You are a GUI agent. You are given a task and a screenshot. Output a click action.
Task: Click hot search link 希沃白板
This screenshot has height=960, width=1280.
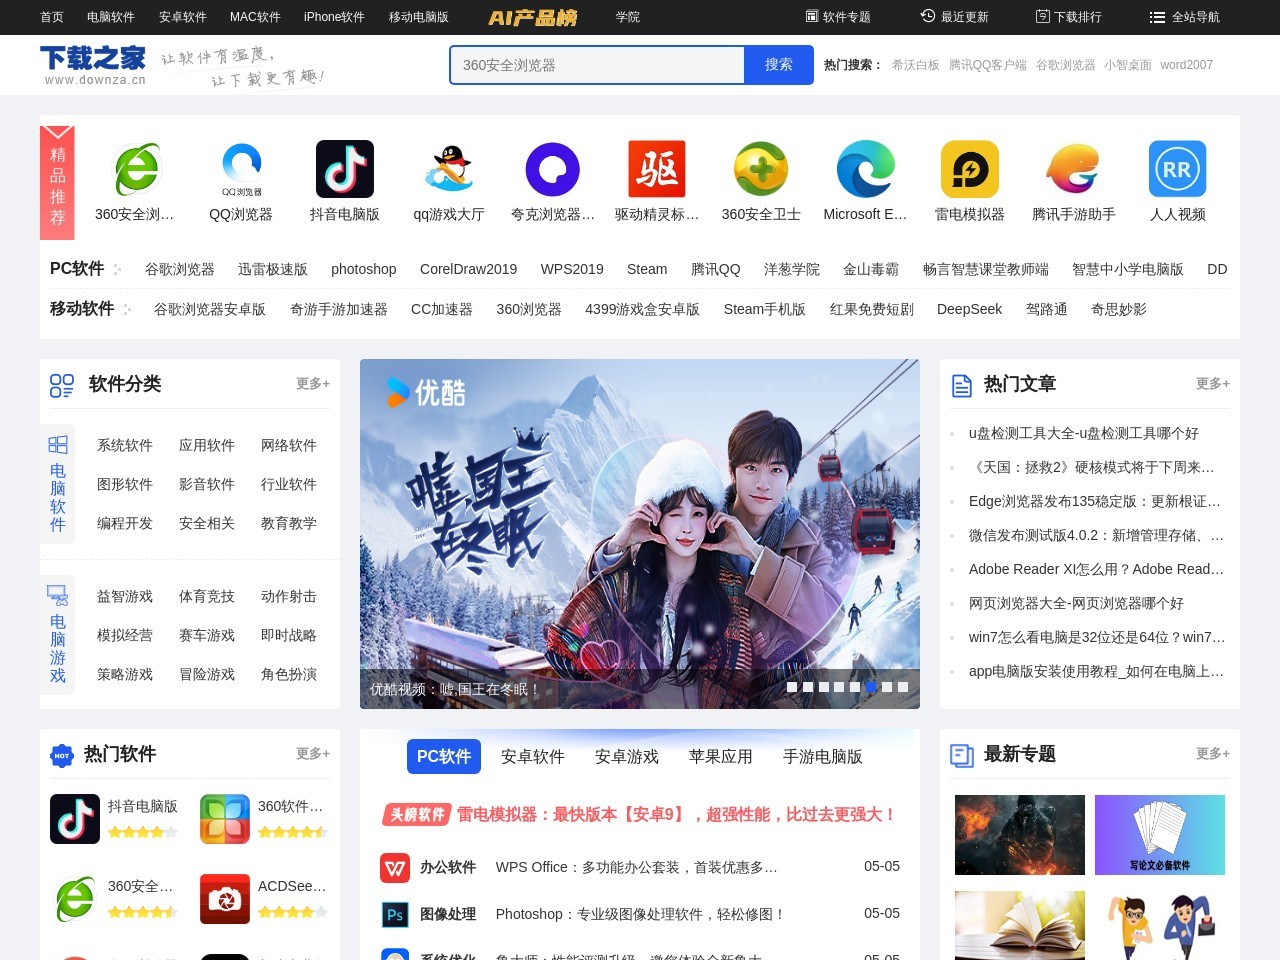pyautogui.click(x=916, y=65)
